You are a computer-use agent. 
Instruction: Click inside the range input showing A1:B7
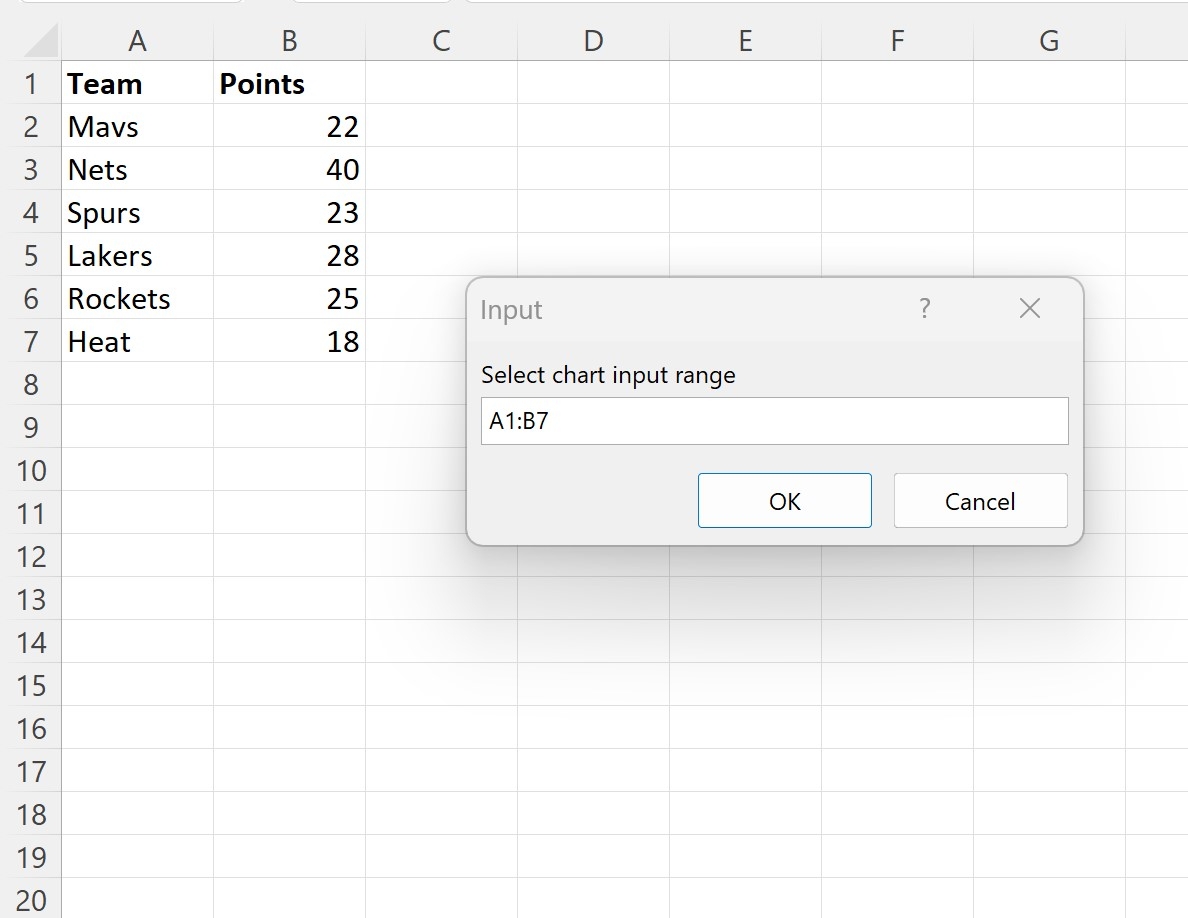click(774, 421)
